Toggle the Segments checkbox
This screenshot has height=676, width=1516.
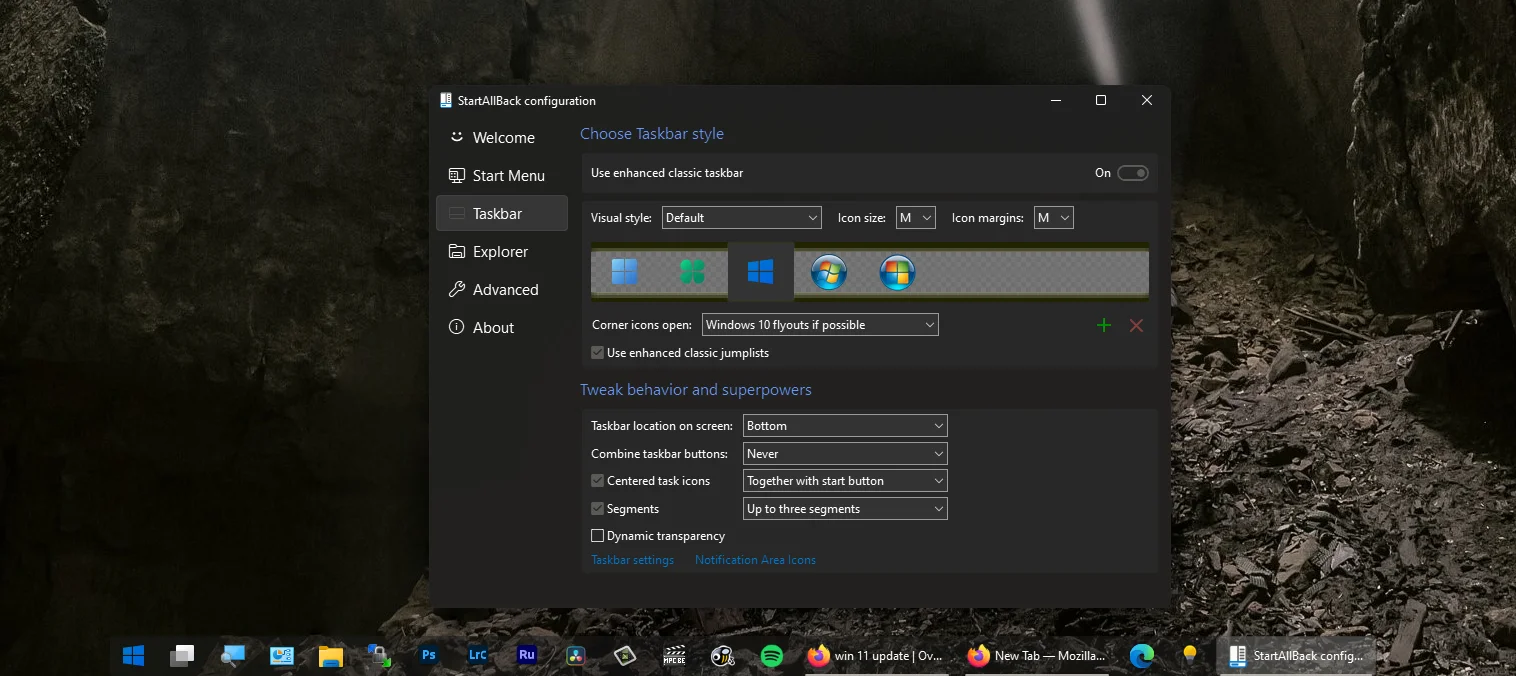pos(598,509)
